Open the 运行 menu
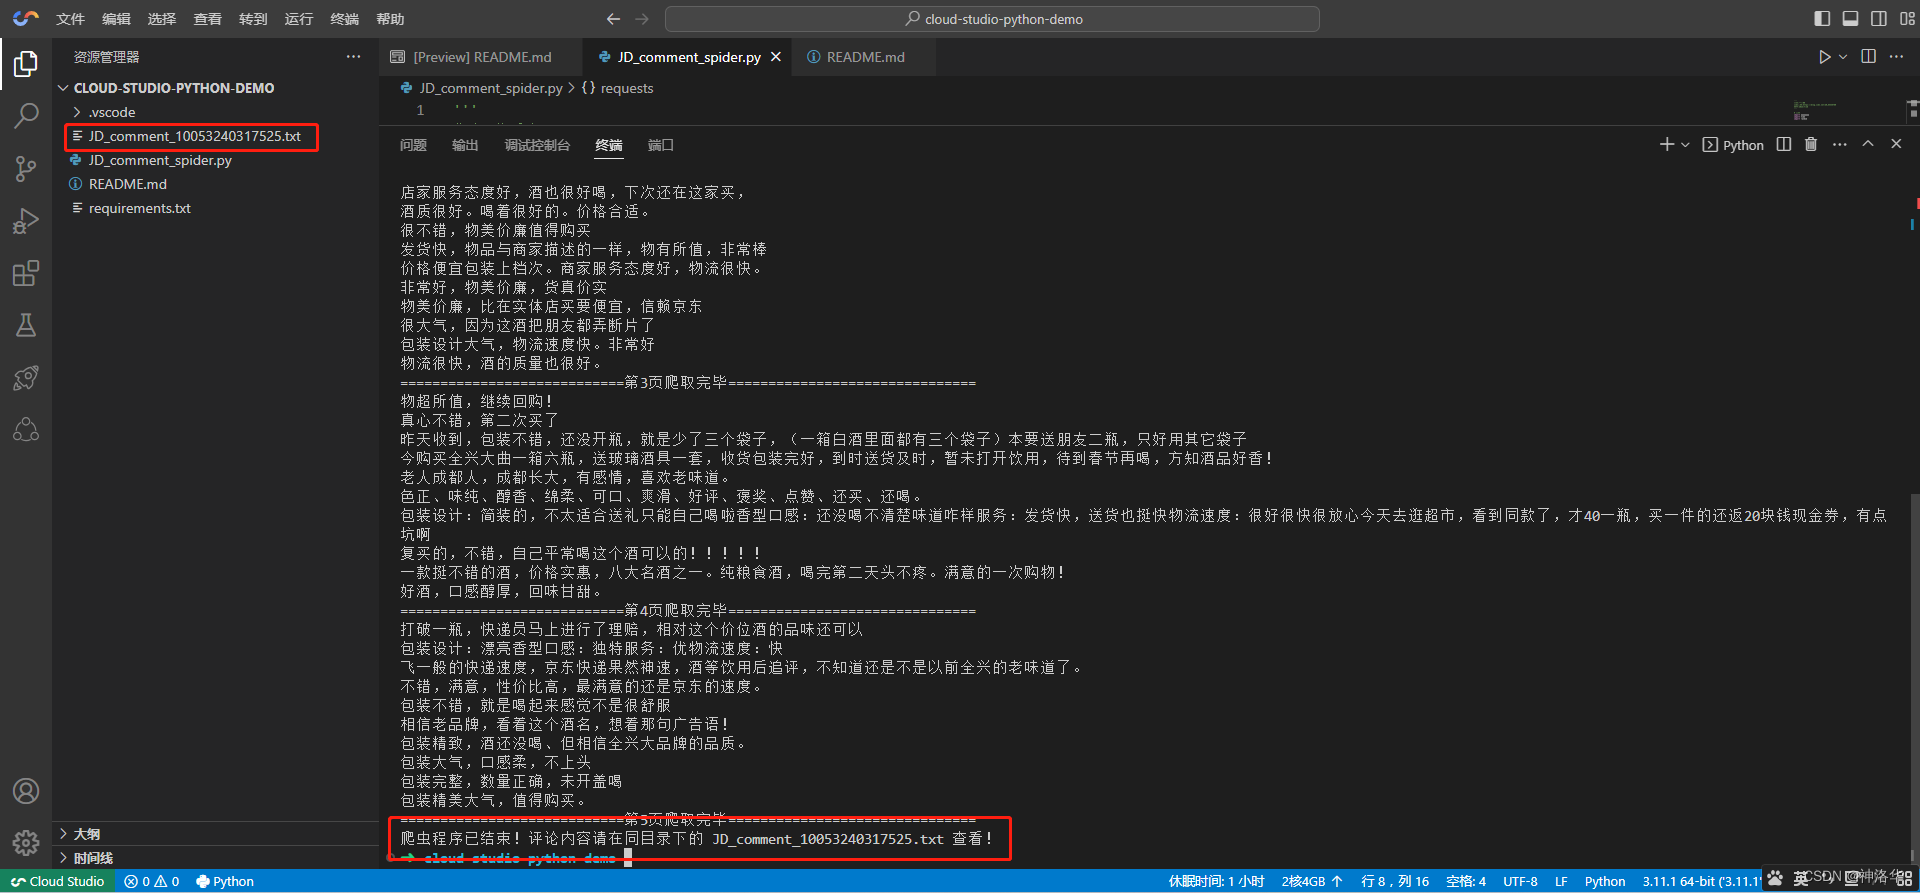The width and height of the screenshot is (1920, 893). (x=298, y=19)
